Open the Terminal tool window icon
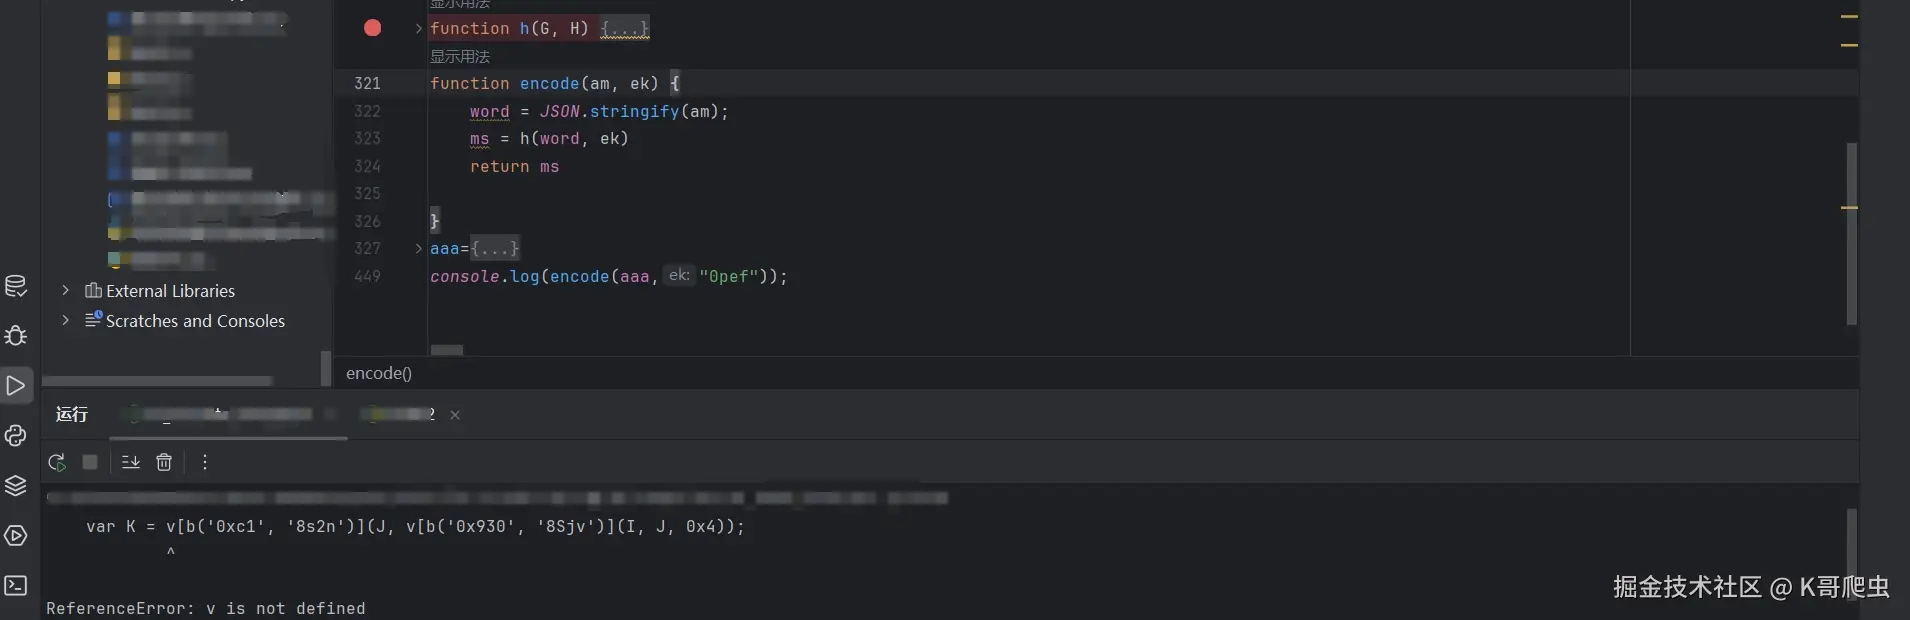Viewport: 1910px width, 620px height. point(16,585)
